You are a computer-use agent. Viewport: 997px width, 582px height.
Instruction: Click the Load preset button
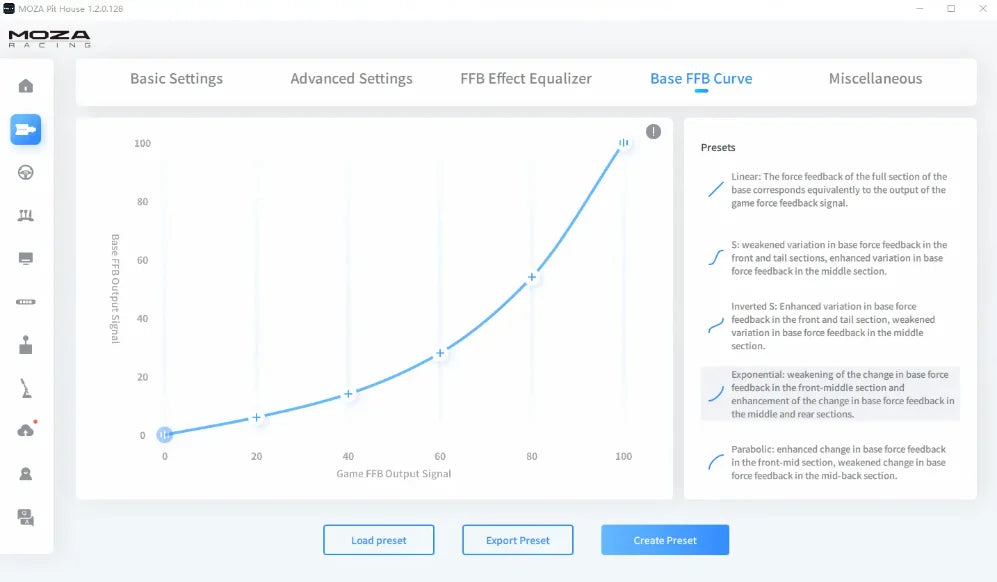point(379,540)
